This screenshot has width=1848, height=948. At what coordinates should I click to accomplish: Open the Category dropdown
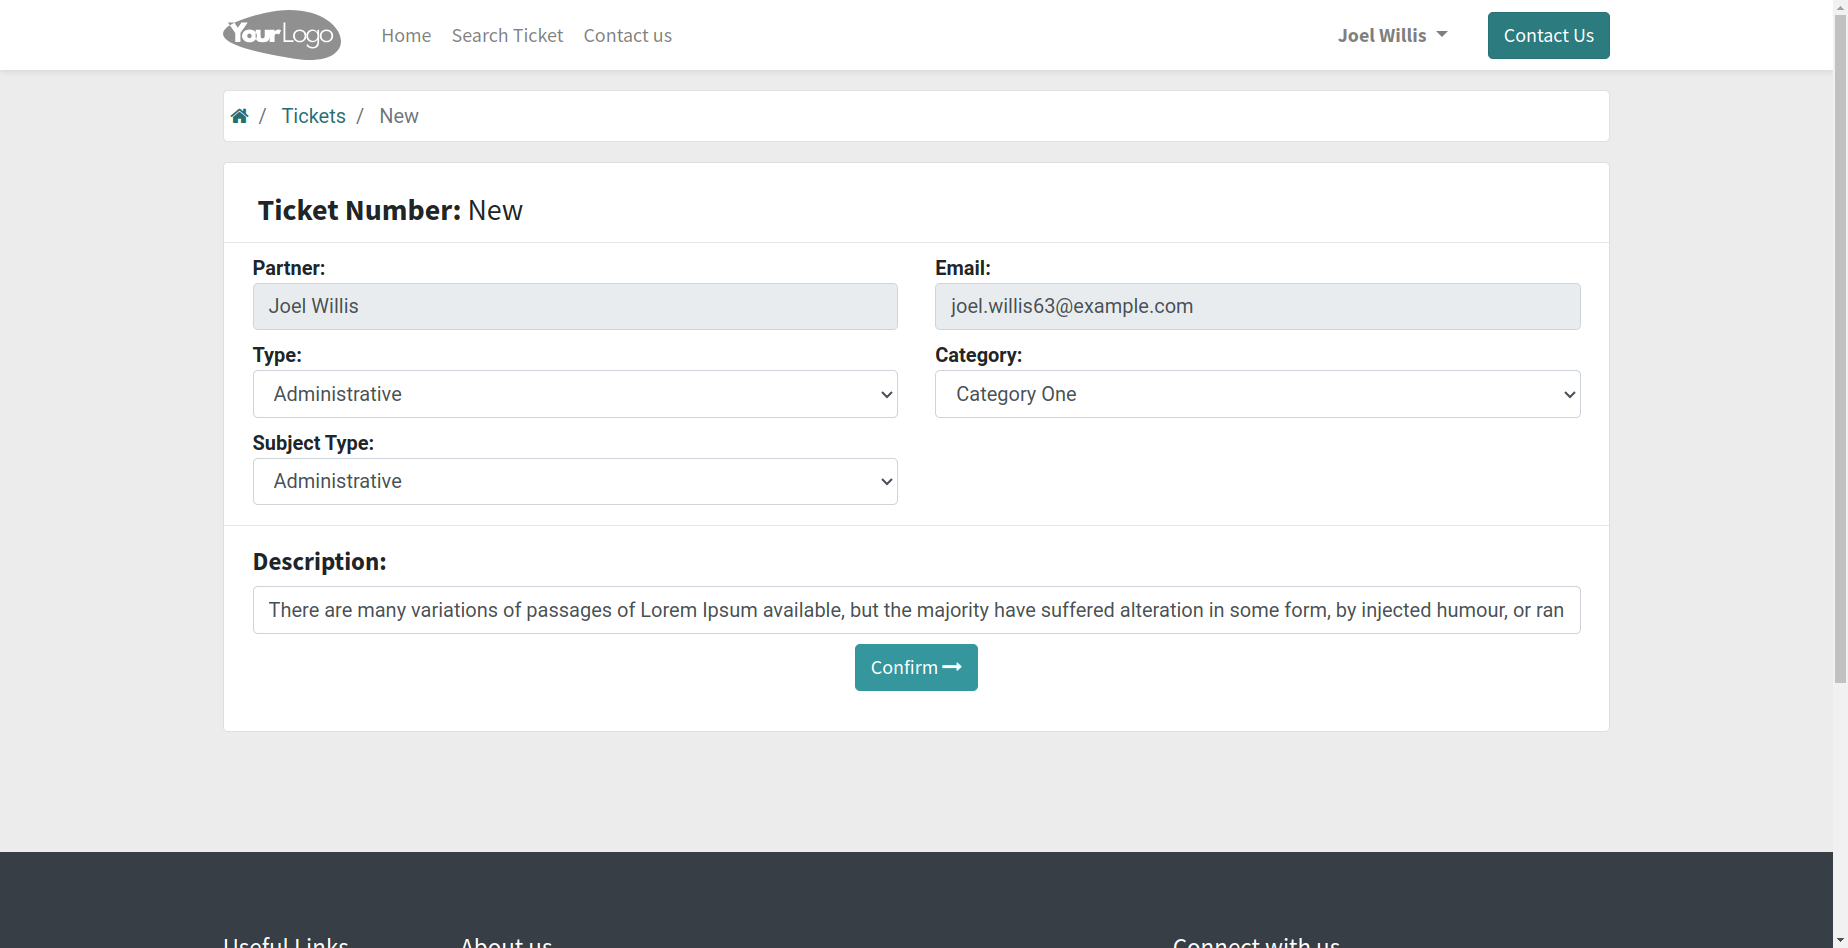point(1257,394)
